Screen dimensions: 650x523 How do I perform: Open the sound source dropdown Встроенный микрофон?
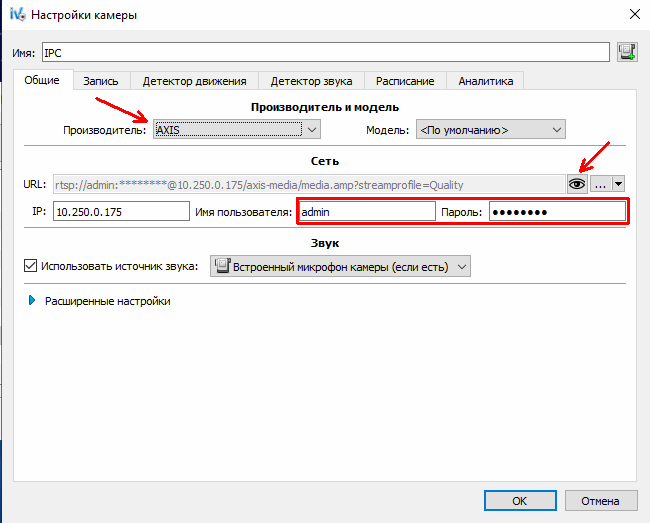click(x=340, y=266)
